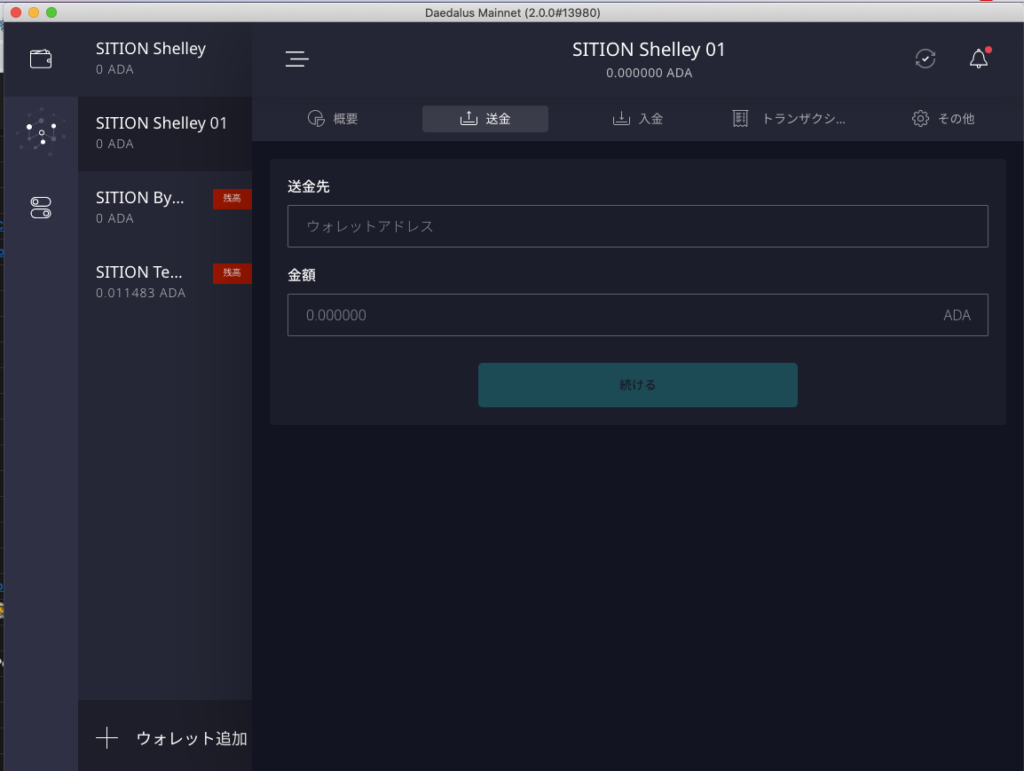Click the gear icon on その他 tab
This screenshot has height=771, width=1024.
[920, 118]
